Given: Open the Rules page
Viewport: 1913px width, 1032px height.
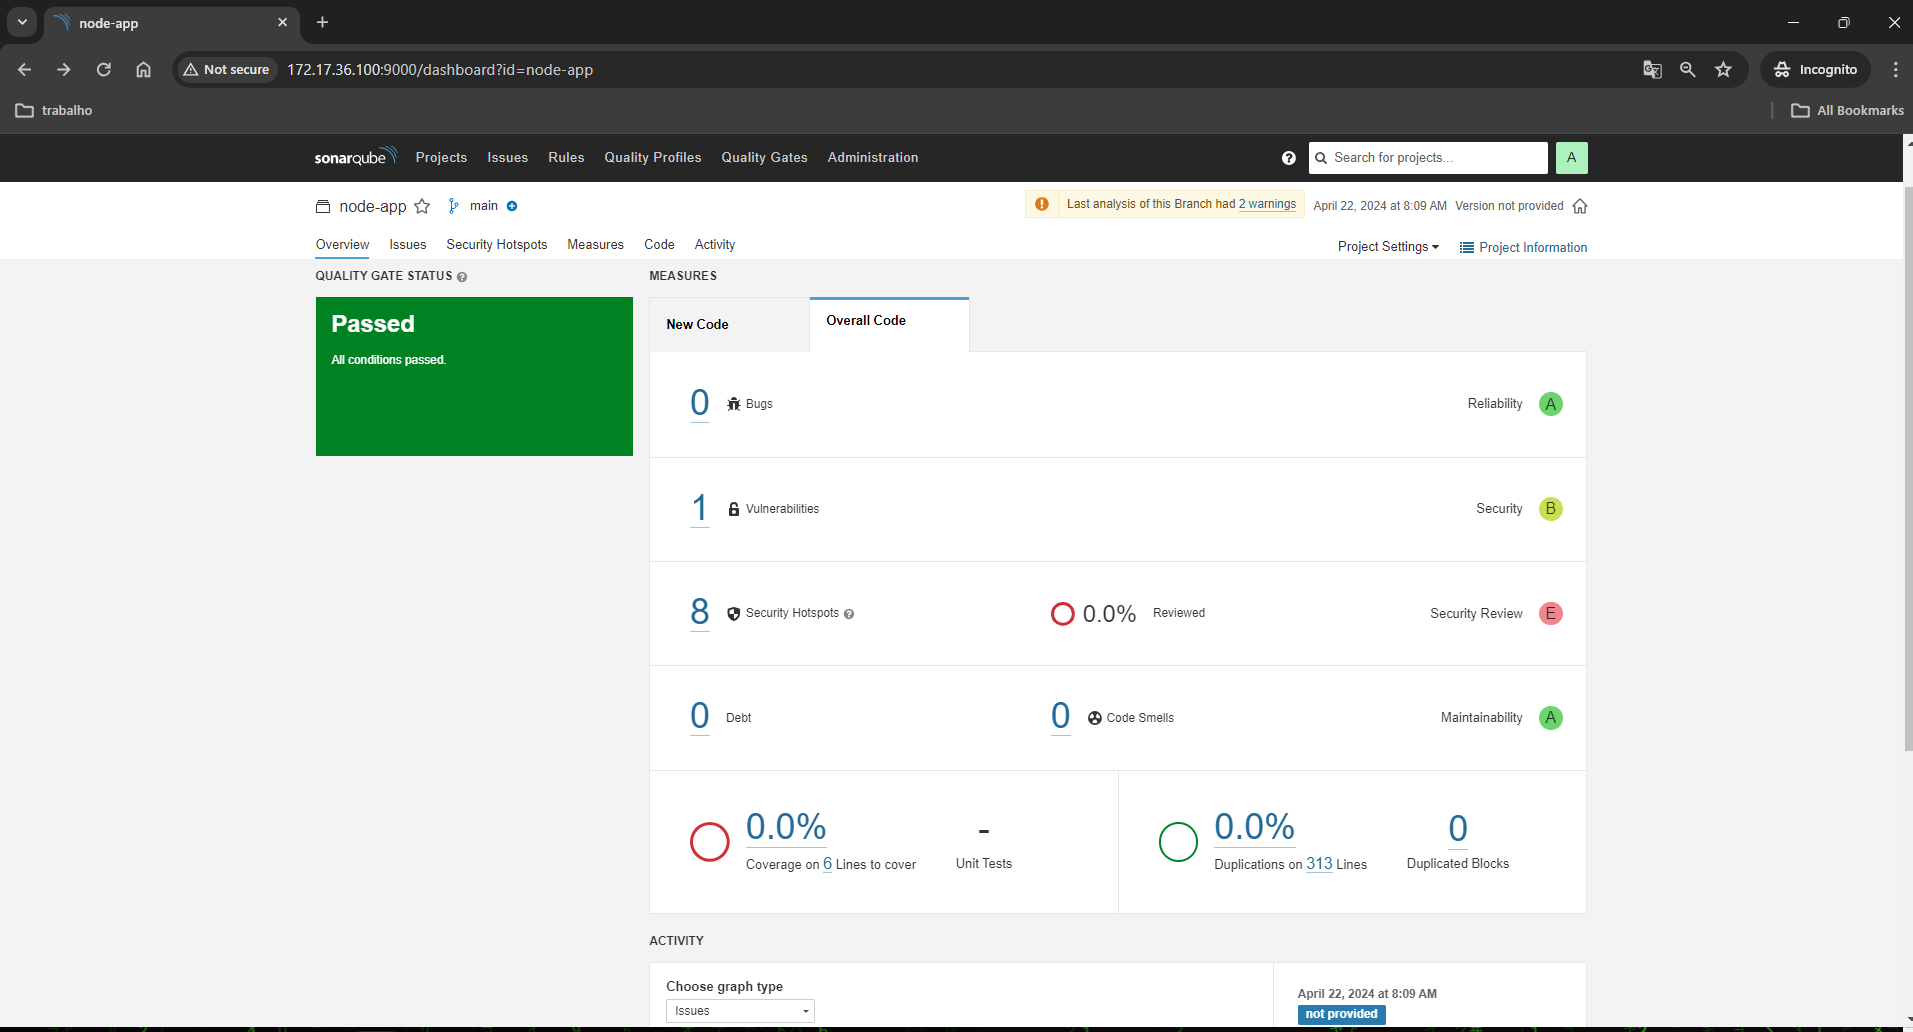Looking at the screenshot, I should click(566, 158).
